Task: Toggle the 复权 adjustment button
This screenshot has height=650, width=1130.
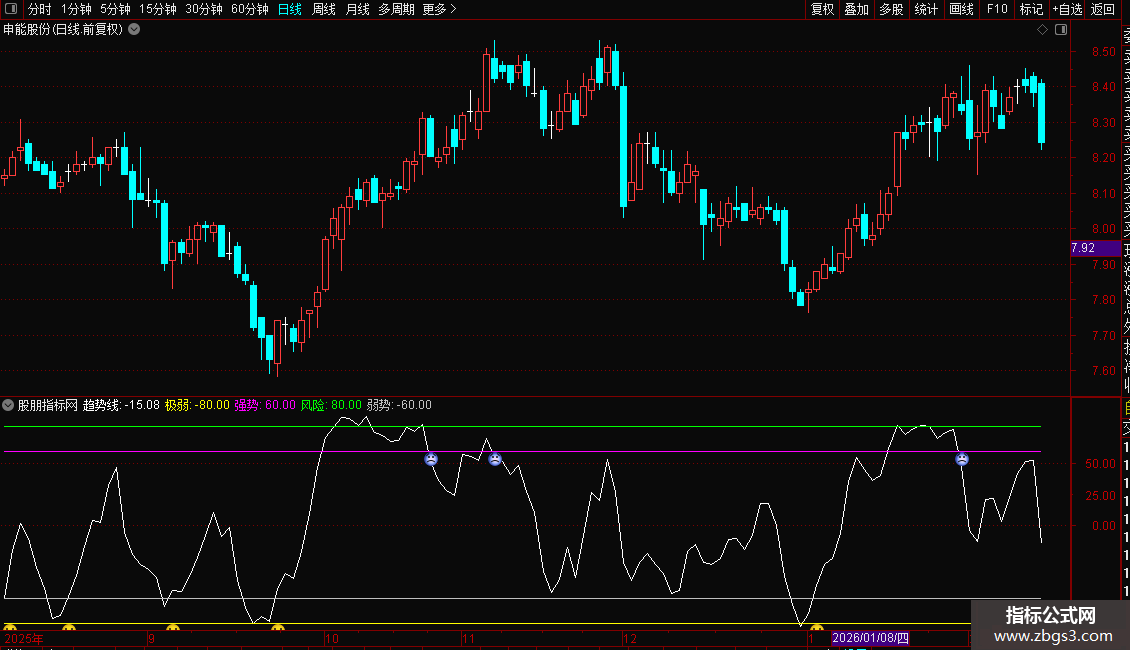Action: click(x=822, y=9)
